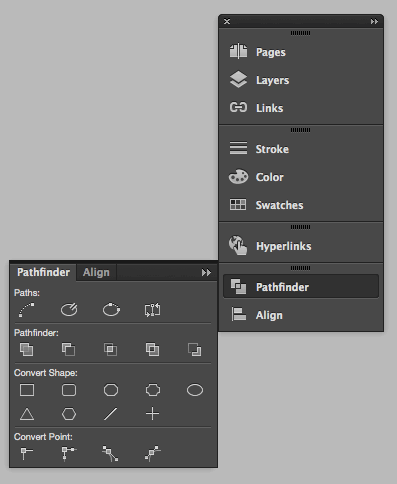Image resolution: width=397 pixels, height=484 pixels.
Task: Click the gripper above Hyperlinks
Action: point(300,227)
